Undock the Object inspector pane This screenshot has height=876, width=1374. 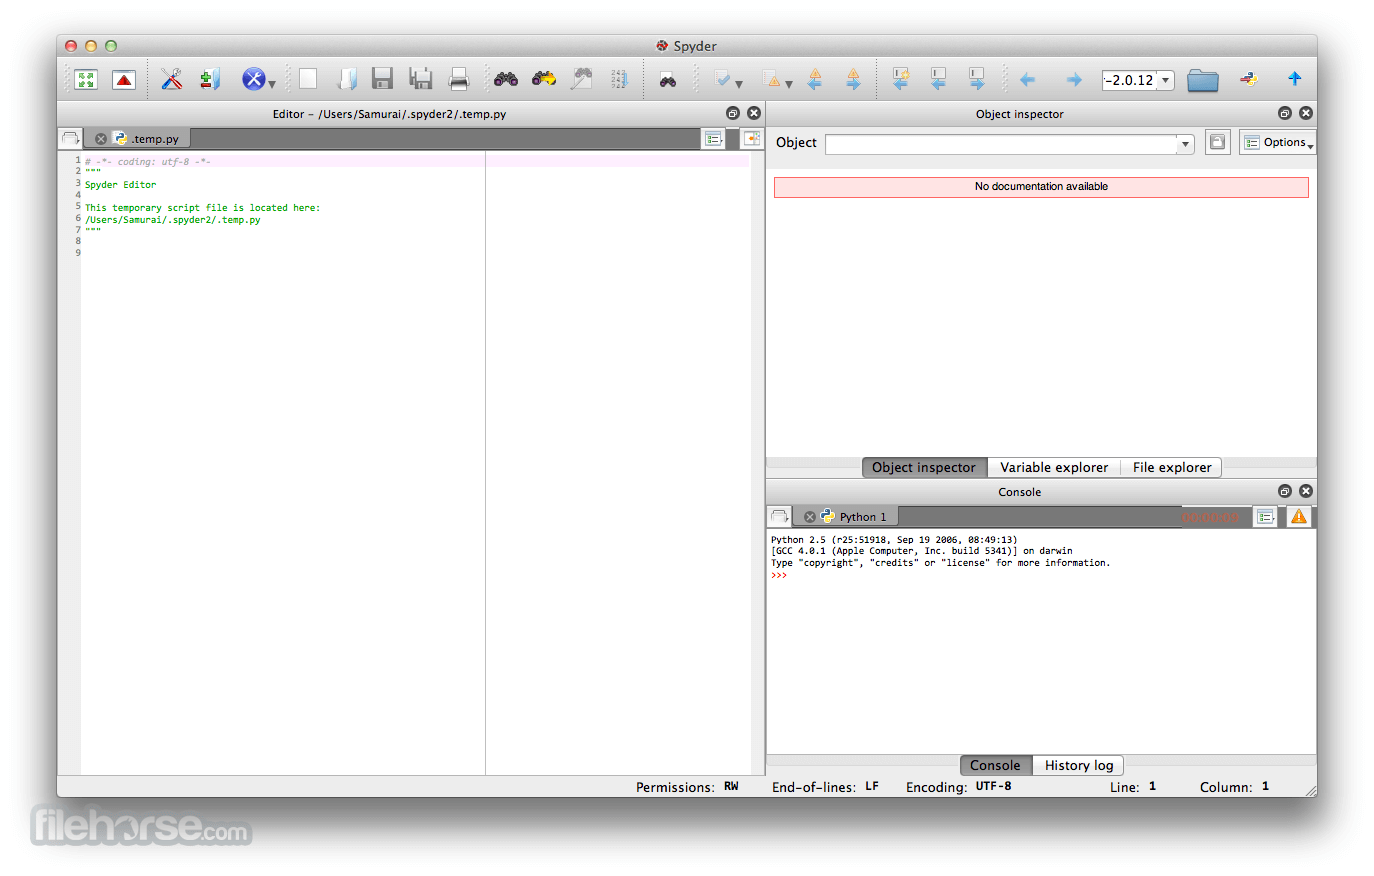[x=1285, y=113]
